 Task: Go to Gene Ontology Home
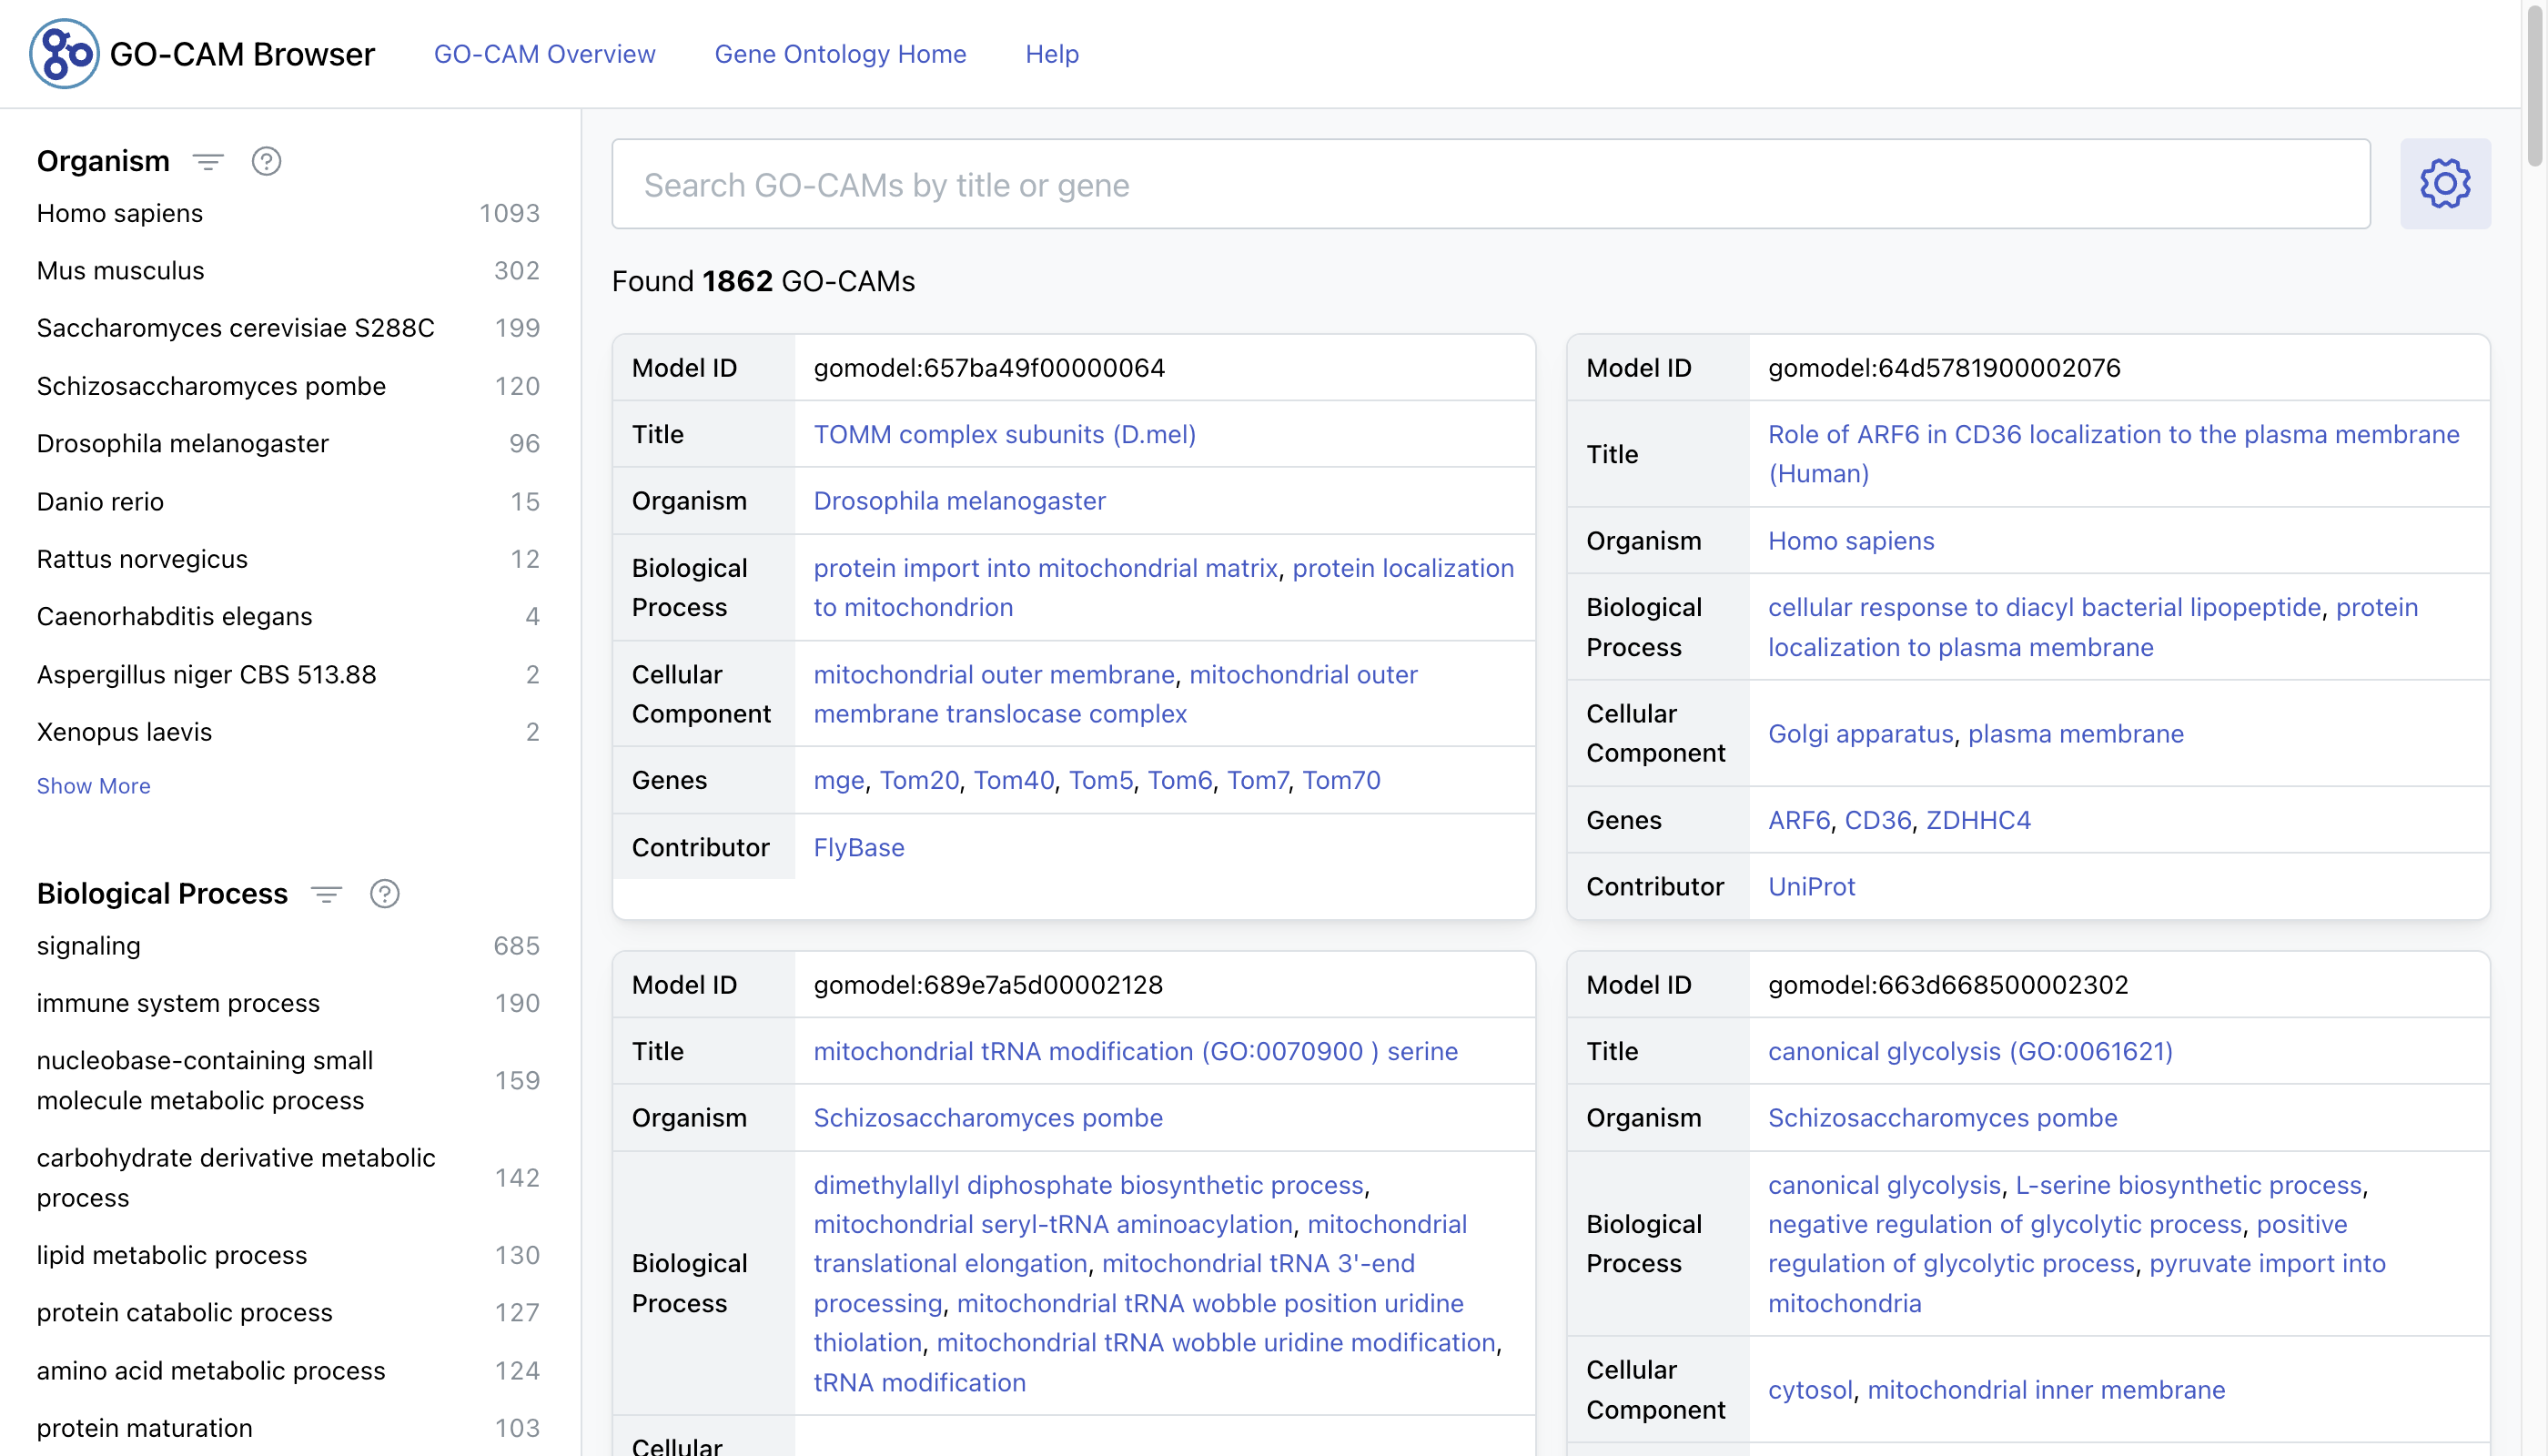840,54
